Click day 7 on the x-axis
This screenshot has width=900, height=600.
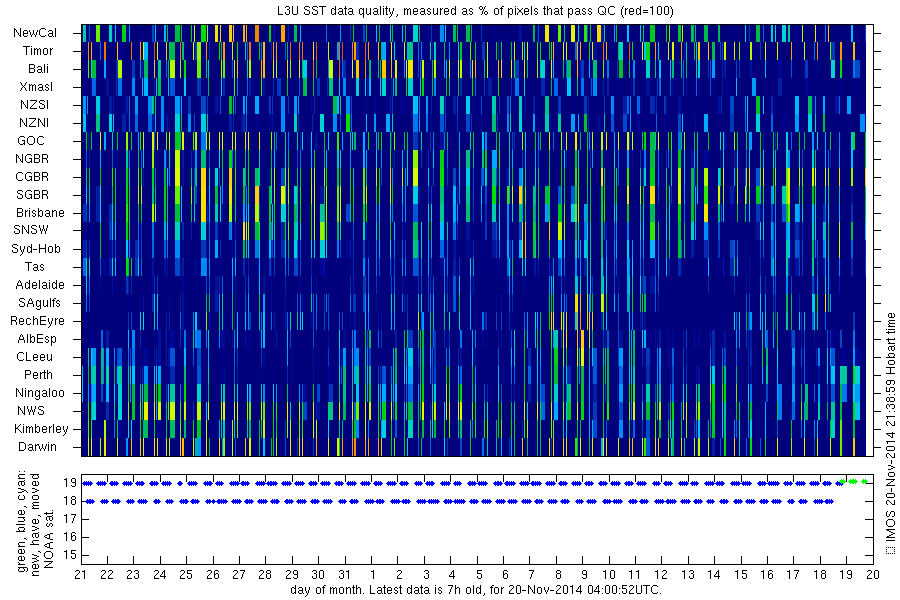tap(532, 575)
